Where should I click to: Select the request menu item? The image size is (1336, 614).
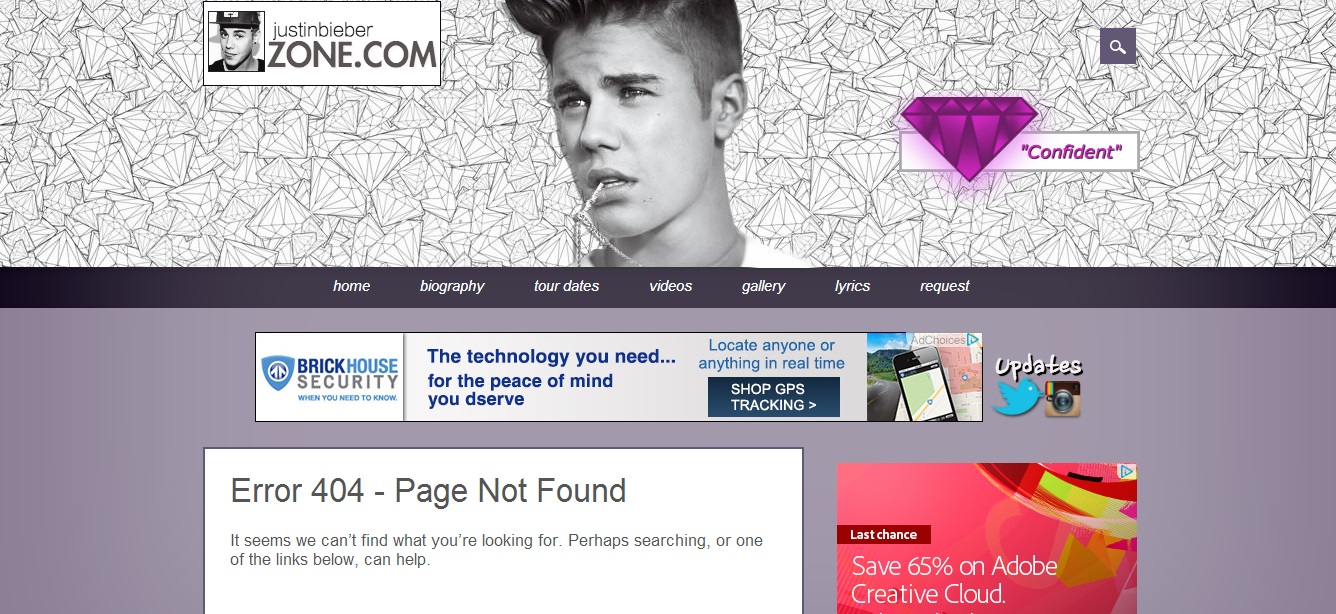[944, 286]
